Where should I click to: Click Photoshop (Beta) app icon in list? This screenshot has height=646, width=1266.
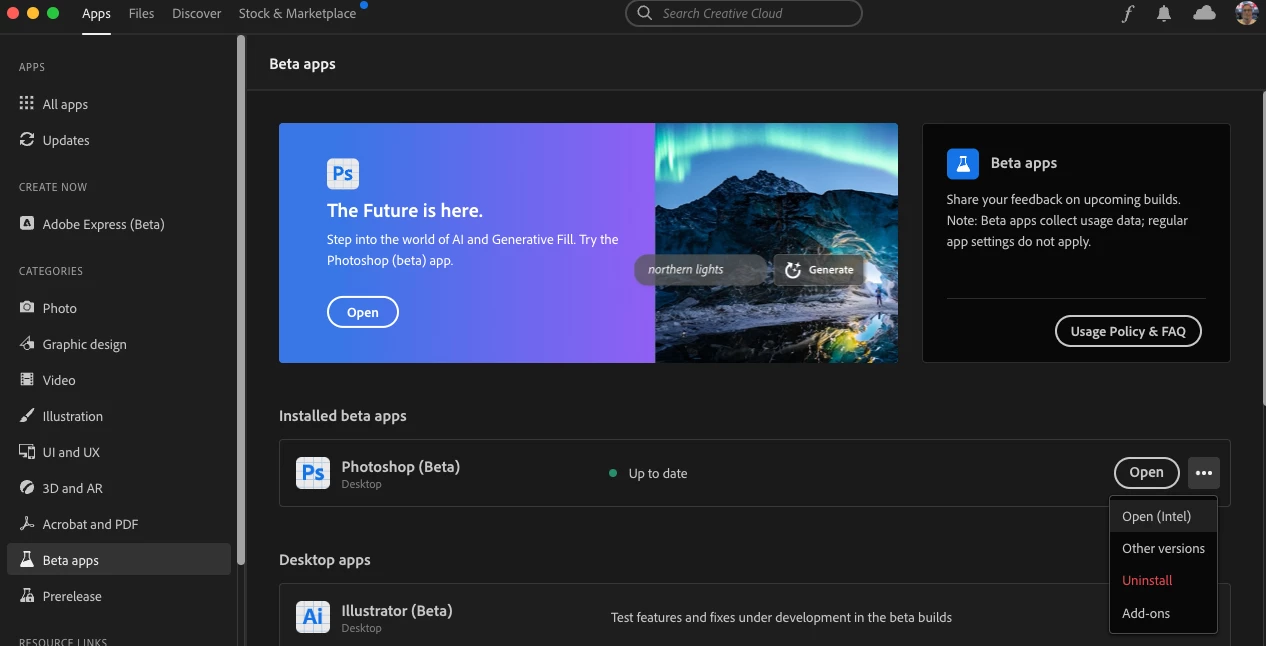click(313, 473)
